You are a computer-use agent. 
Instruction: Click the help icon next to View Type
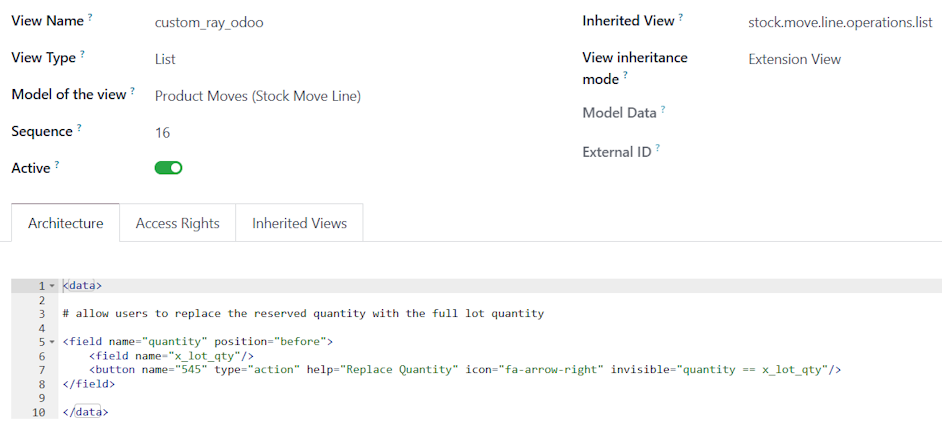[x=82, y=54]
